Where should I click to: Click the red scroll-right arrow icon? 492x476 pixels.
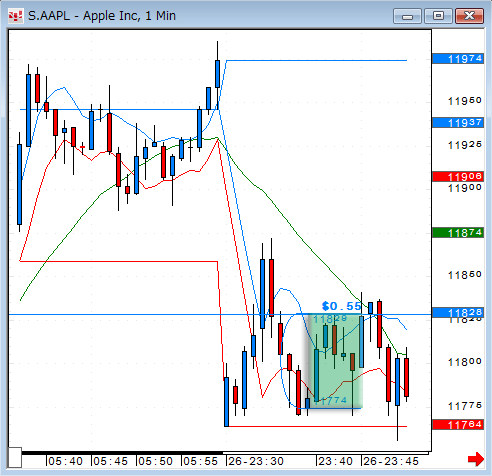pos(476,459)
